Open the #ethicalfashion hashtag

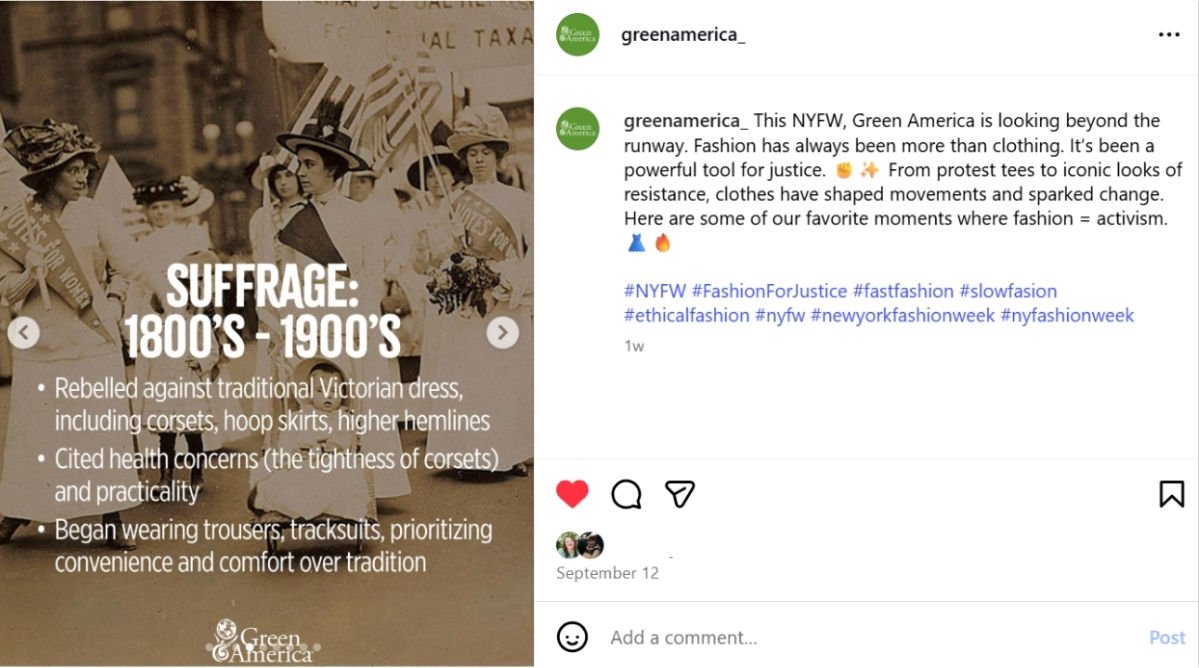point(686,315)
